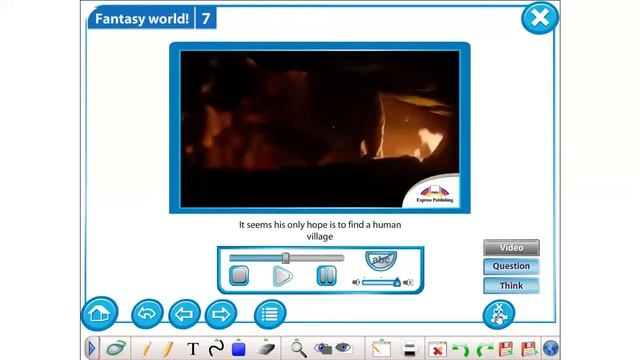The height and width of the screenshot is (360, 640).
Task: Click the video display area
Action: 320,128
